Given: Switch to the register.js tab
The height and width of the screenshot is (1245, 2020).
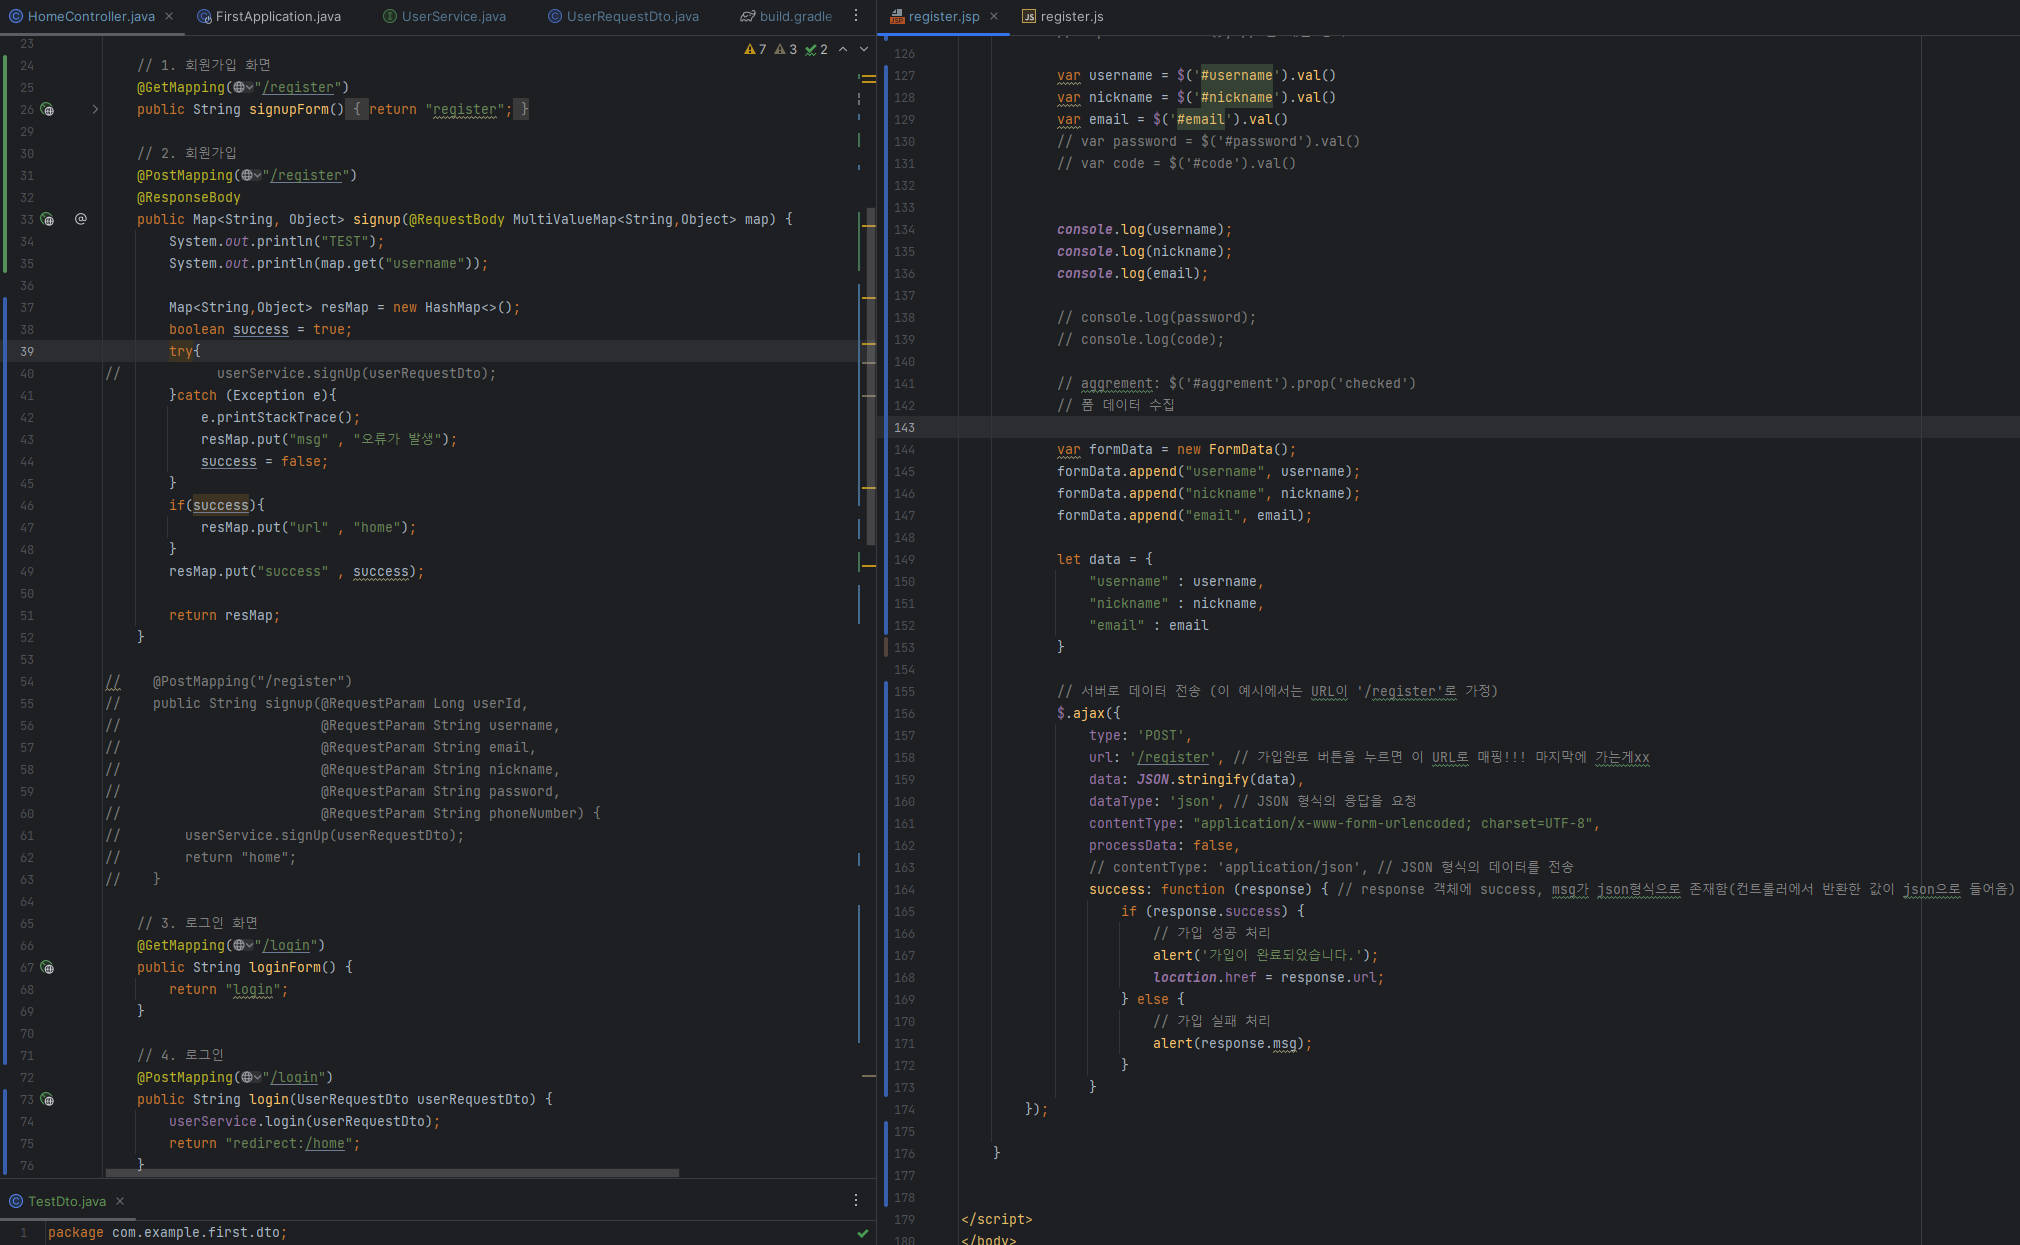Looking at the screenshot, I should [x=1071, y=16].
